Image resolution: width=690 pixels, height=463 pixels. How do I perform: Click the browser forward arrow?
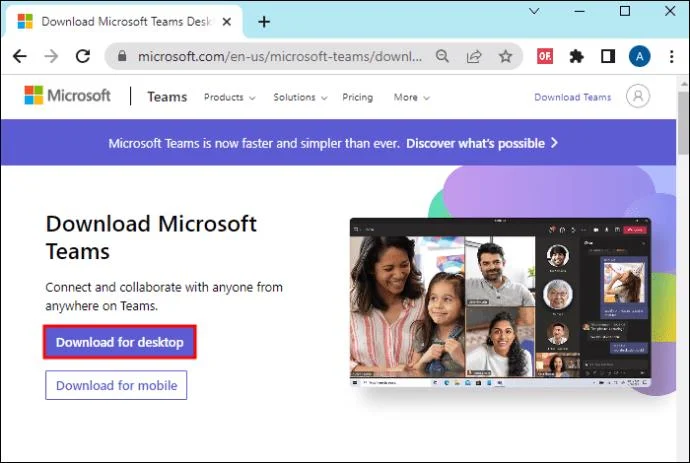coord(51,56)
